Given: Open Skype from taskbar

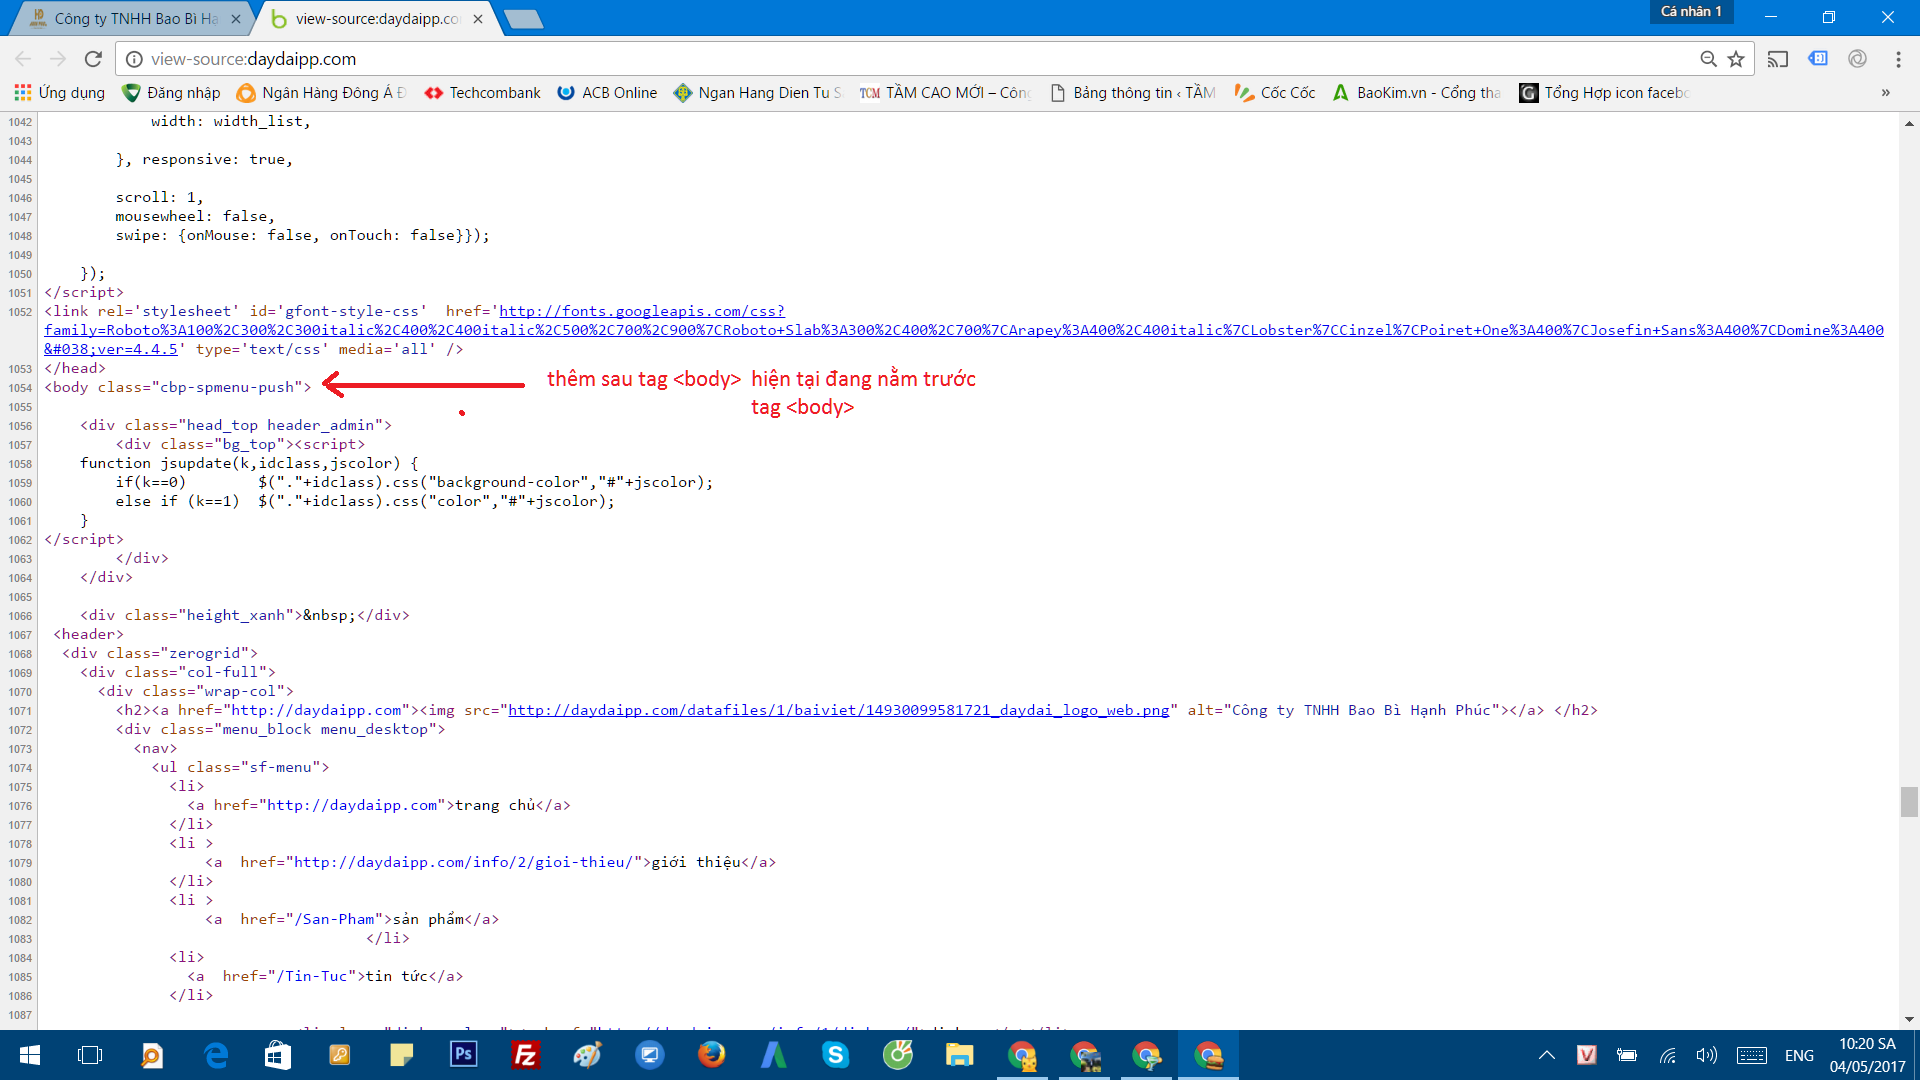Looking at the screenshot, I should (x=835, y=1055).
